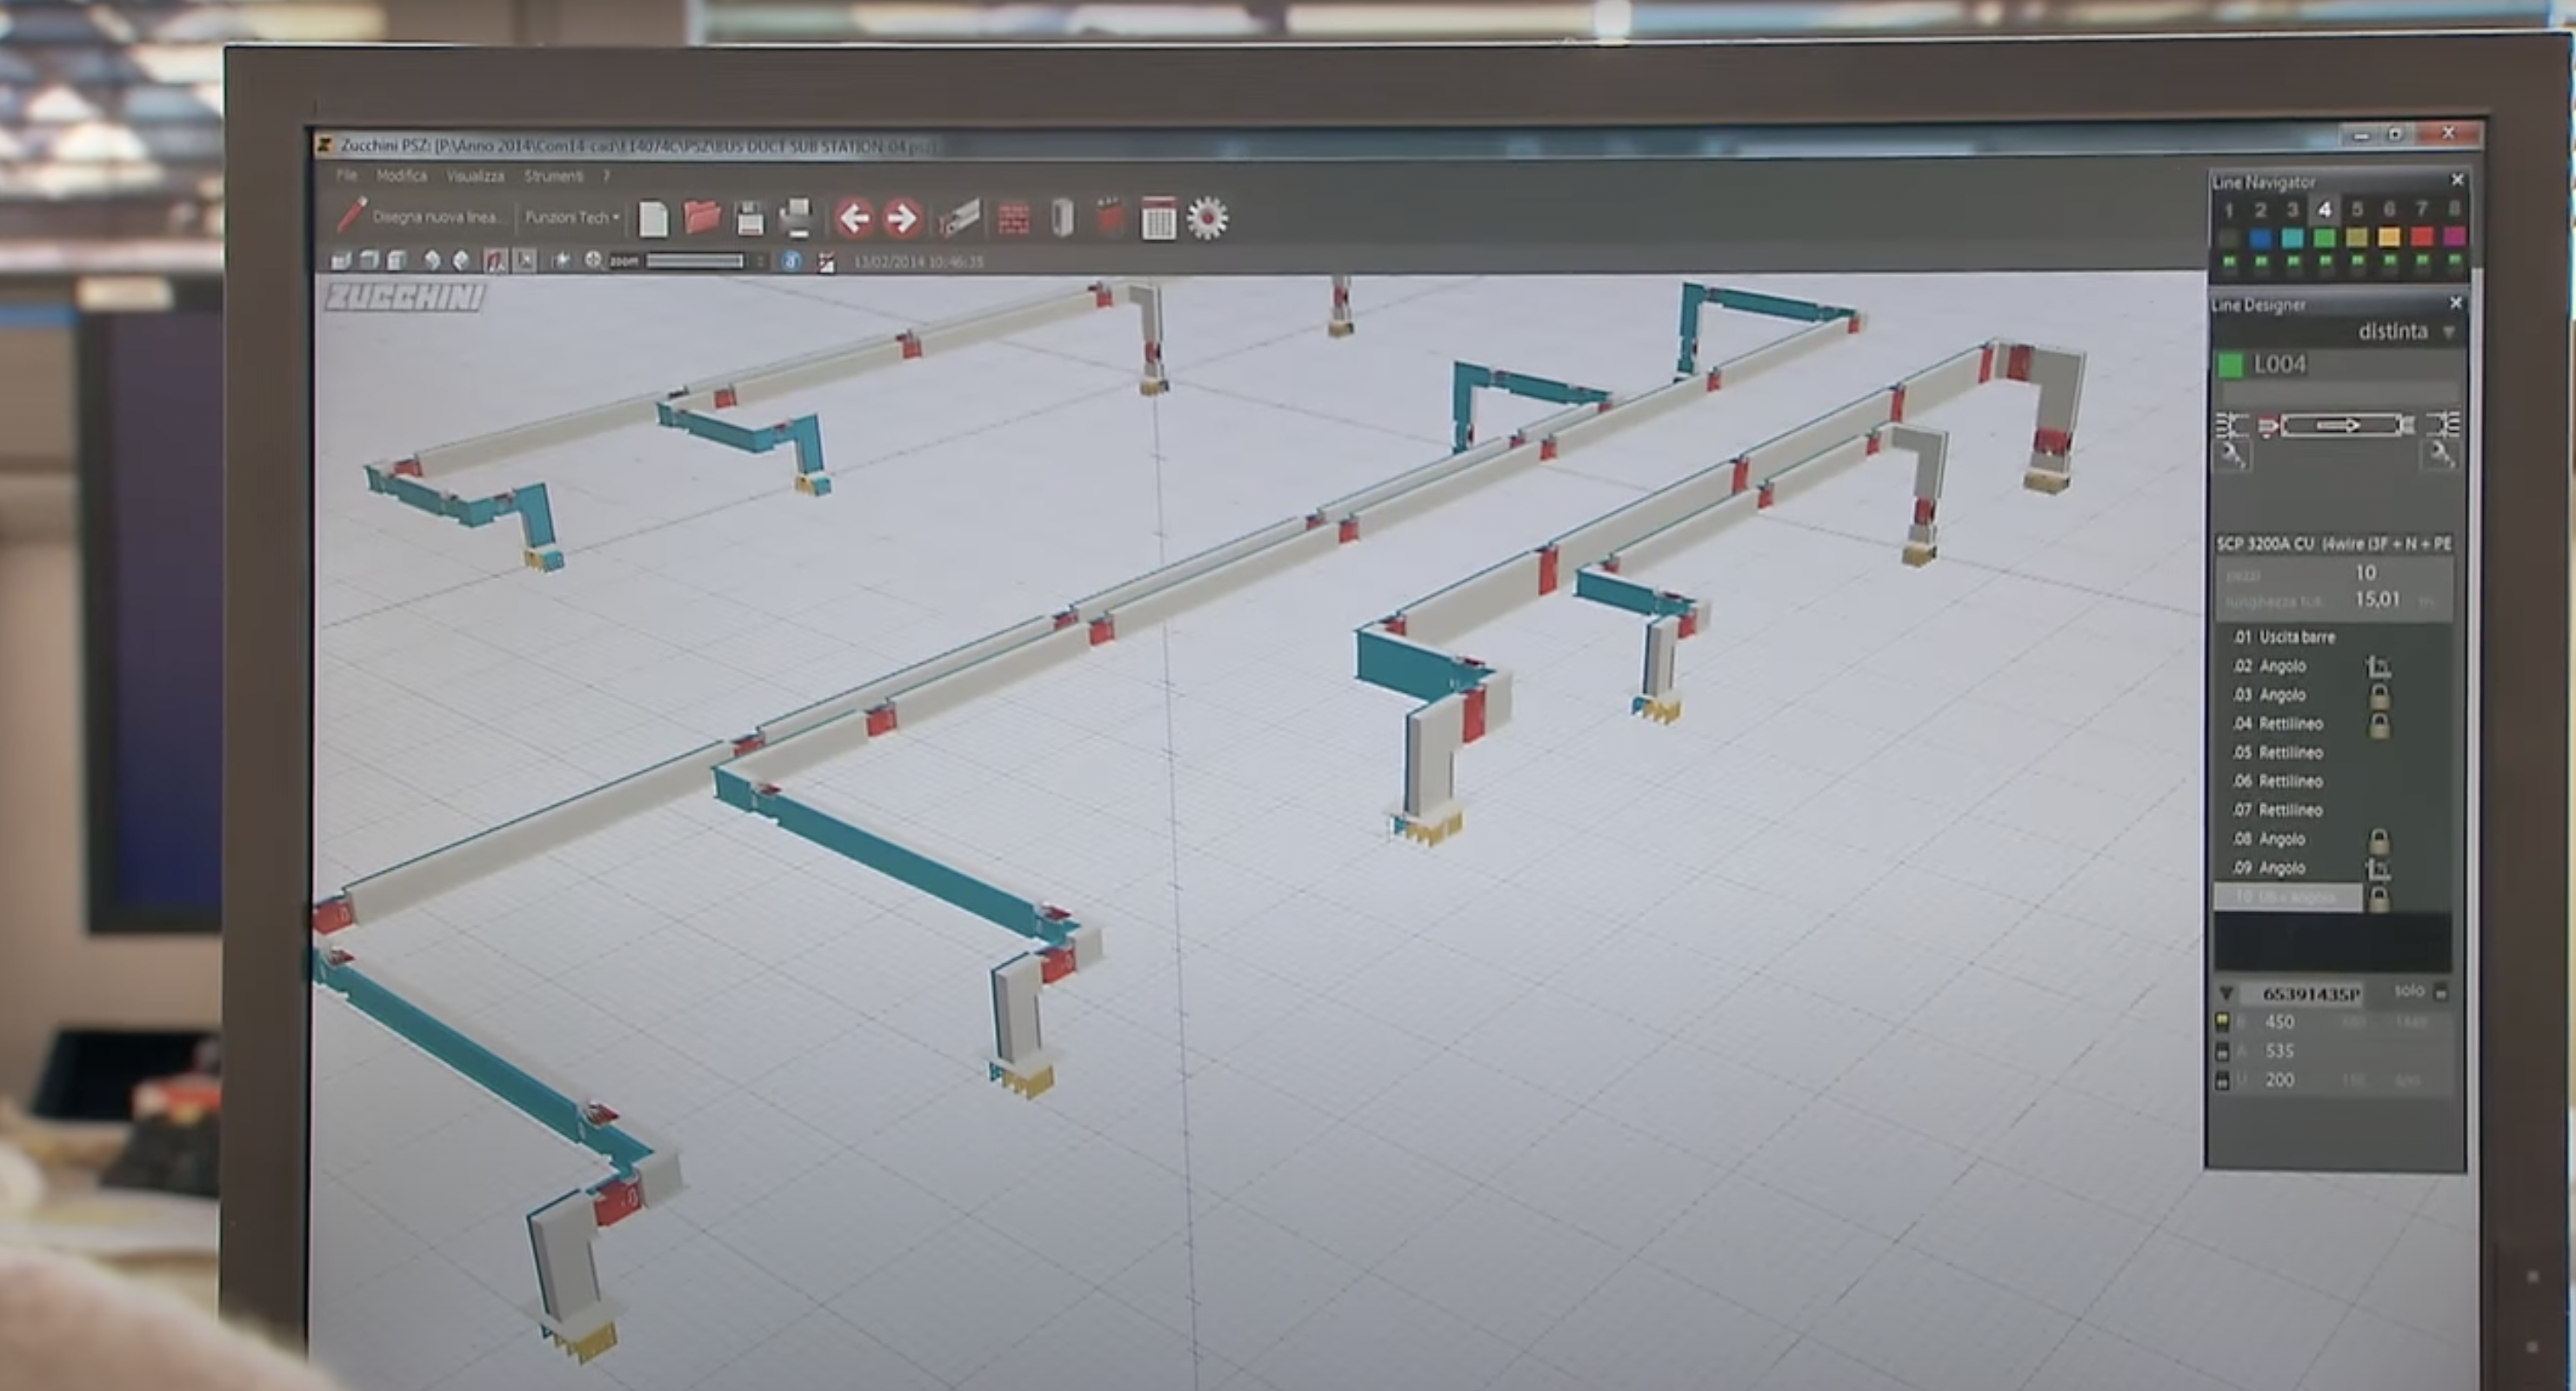Print the drawing with the printer icon

pyautogui.click(x=796, y=218)
